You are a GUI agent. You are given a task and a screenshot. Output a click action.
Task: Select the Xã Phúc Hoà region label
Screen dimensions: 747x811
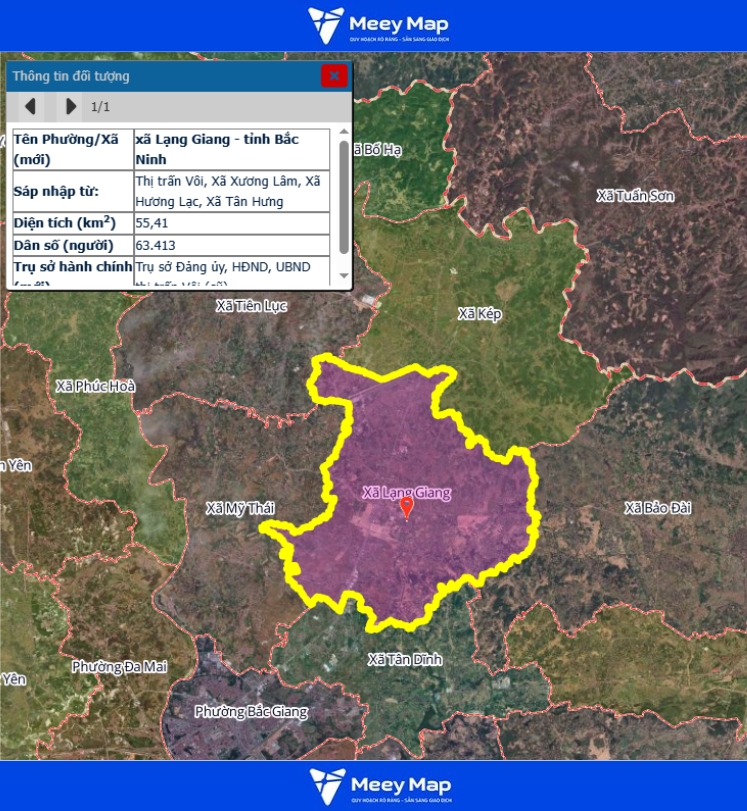point(96,386)
